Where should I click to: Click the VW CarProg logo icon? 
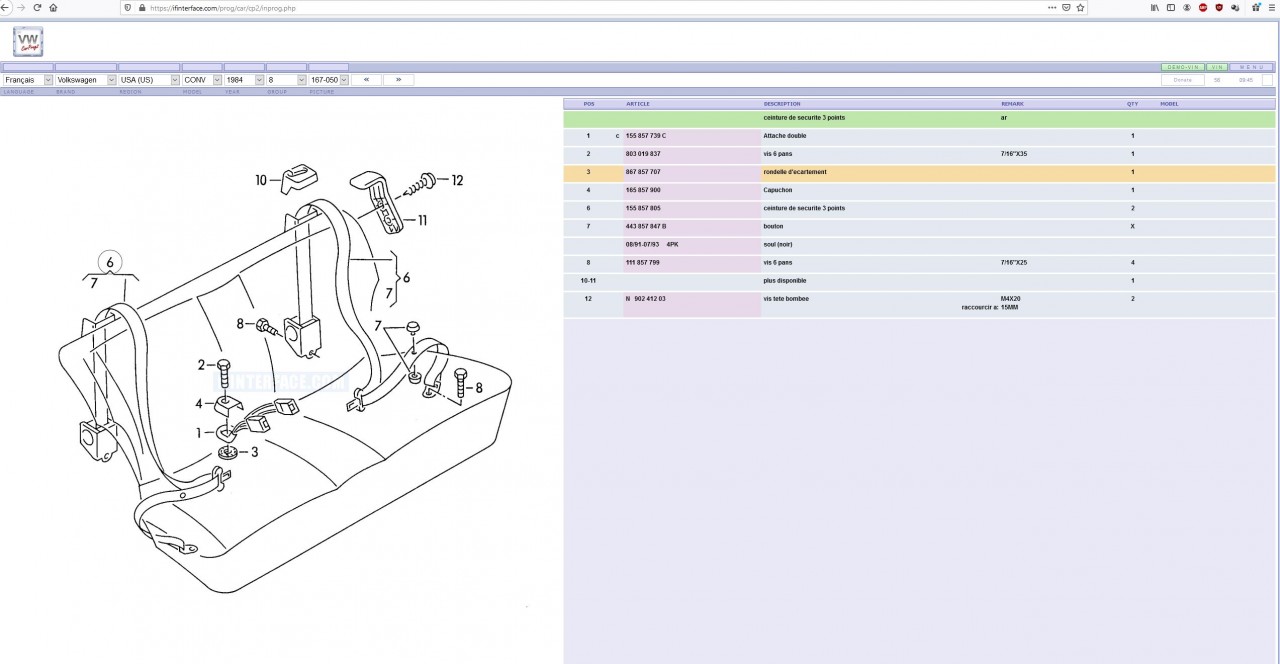[x=28, y=42]
